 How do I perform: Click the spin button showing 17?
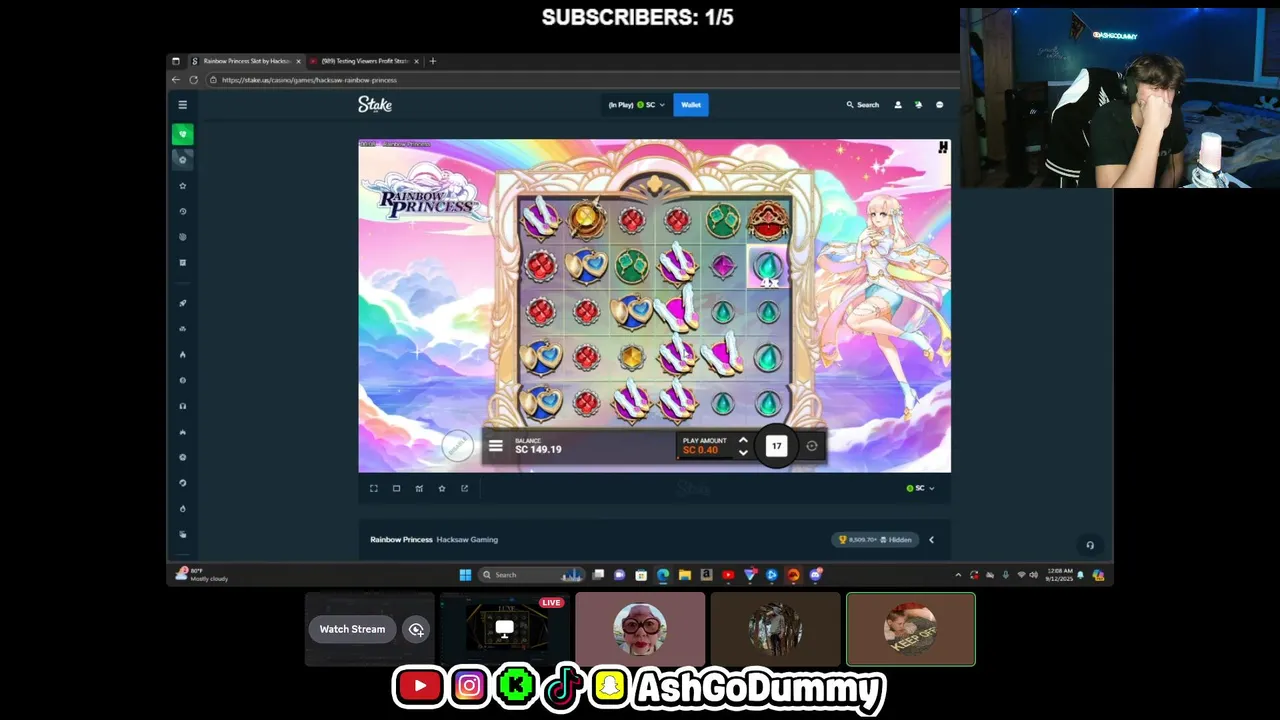point(776,446)
